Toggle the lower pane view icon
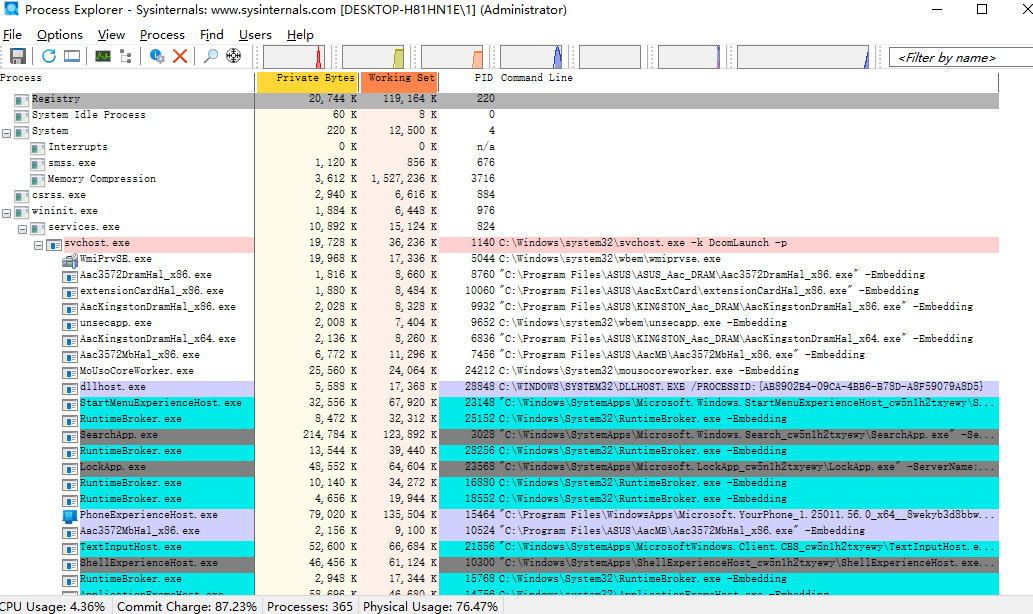 (72, 56)
